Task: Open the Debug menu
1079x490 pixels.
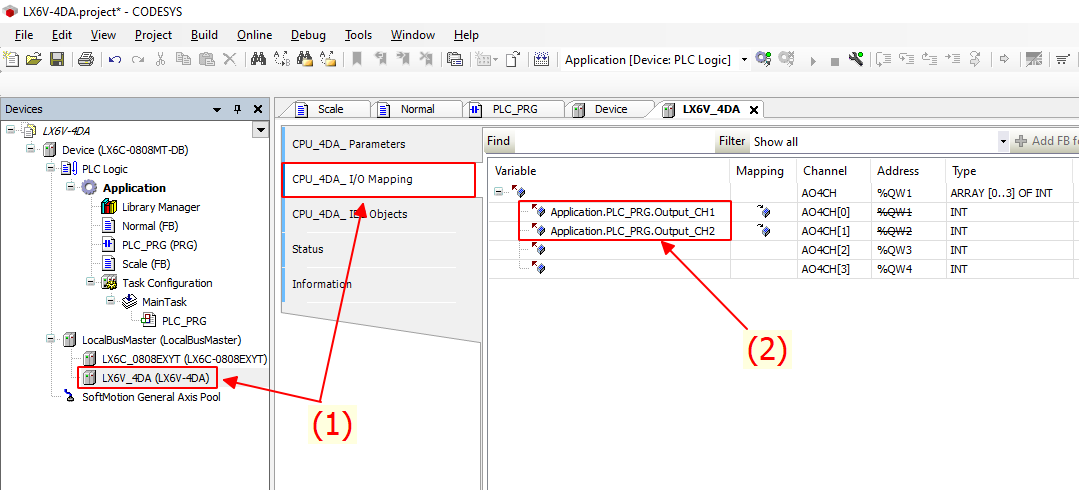Action: tap(308, 35)
